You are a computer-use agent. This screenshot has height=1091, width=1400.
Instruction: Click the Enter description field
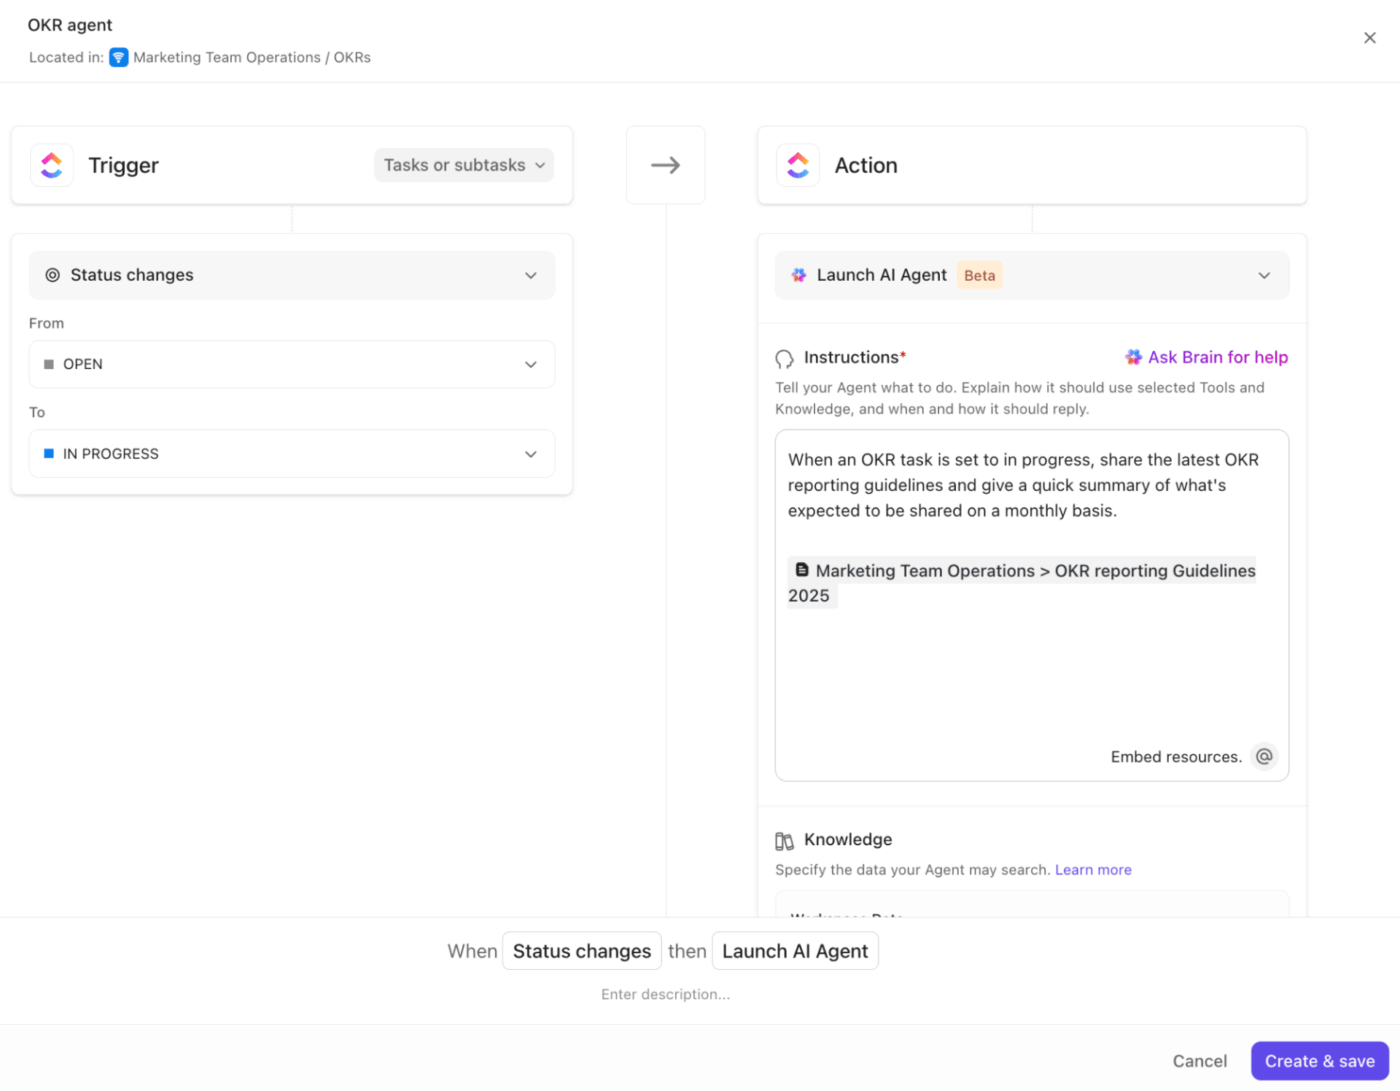coord(665,994)
